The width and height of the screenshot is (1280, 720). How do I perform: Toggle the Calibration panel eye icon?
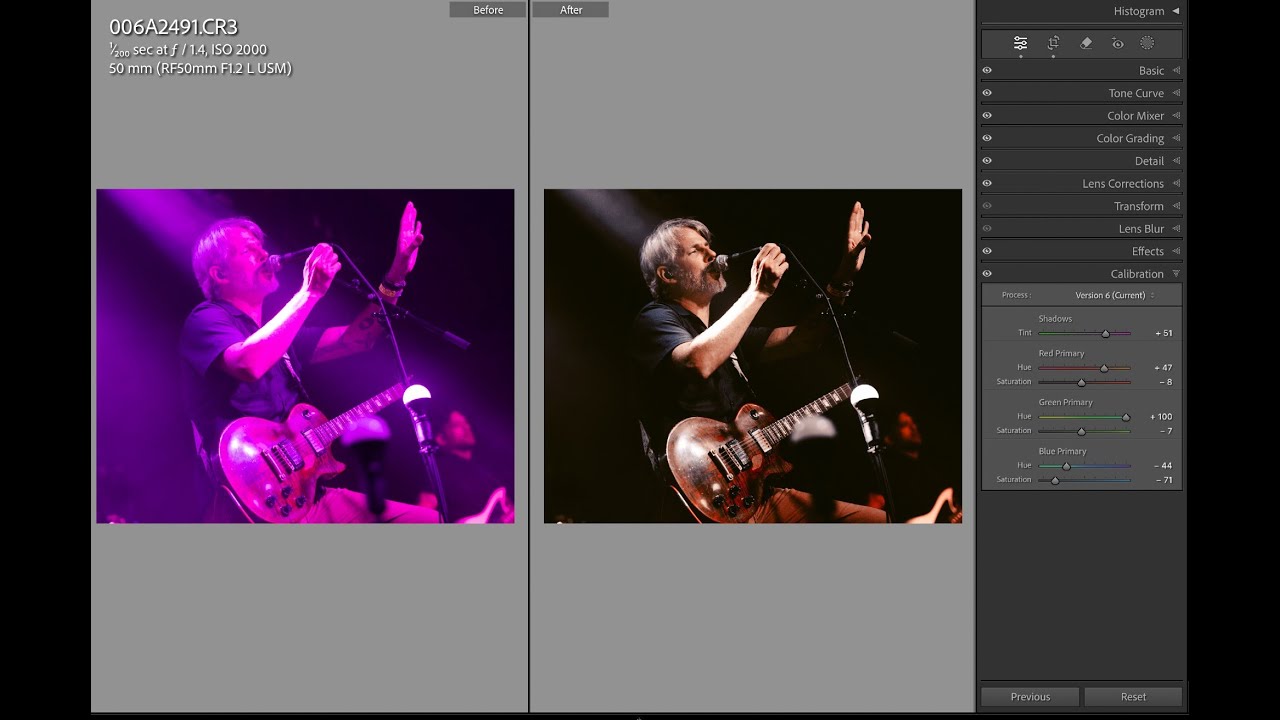pos(987,274)
